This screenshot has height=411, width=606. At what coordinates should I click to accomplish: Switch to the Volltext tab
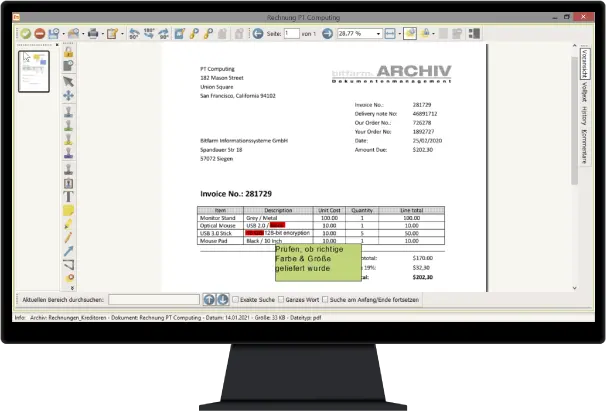pos(584,92)
